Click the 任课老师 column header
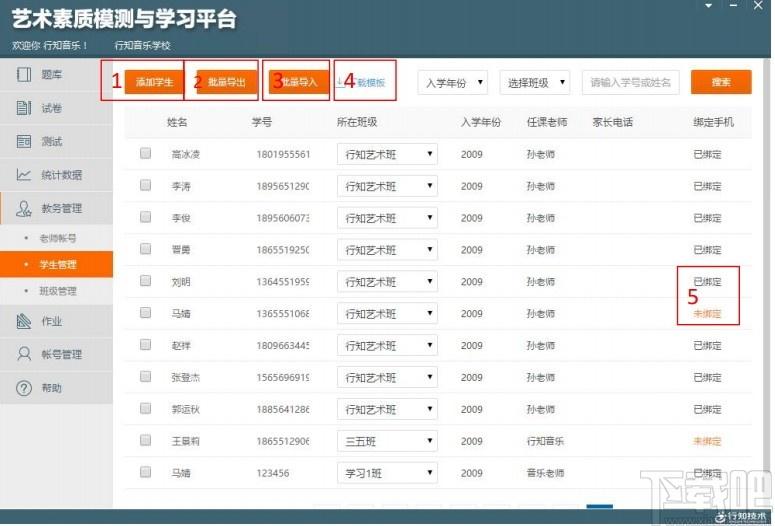 pyautogui.click(x=547, y=122)
